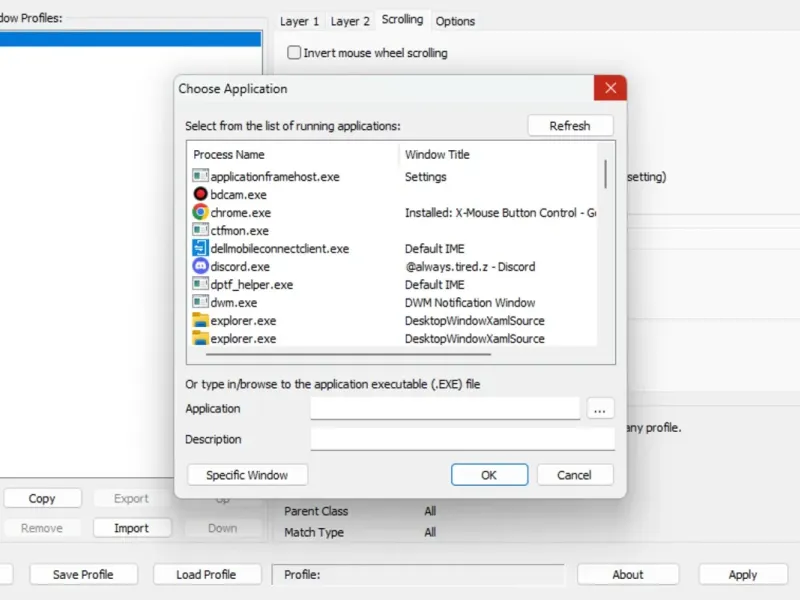The image size is (800, 600).
Task: Click the horizontal scrollbar of process list
Action: [348, 354]
